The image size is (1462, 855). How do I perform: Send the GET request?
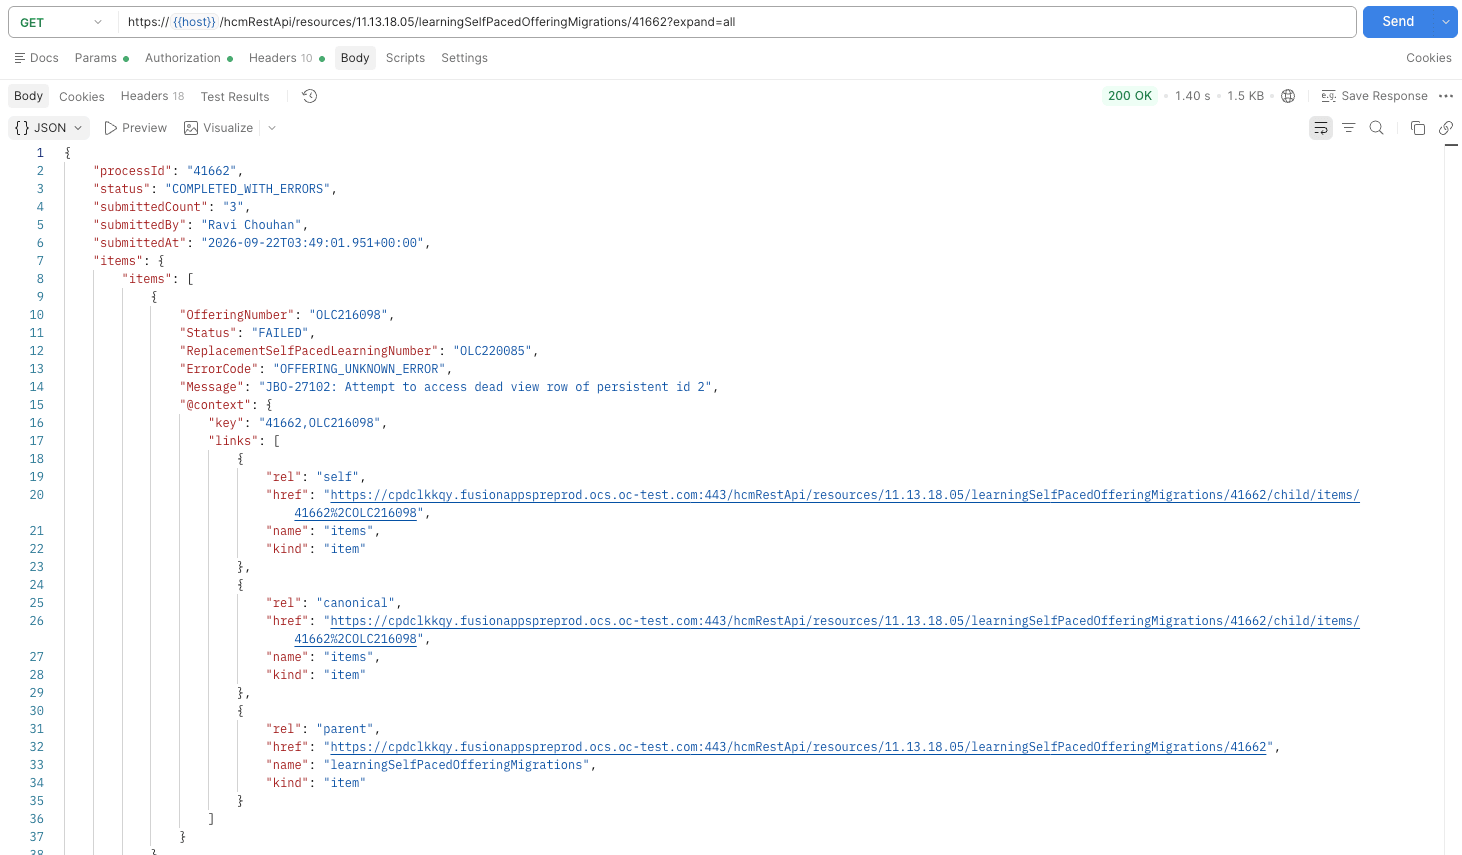1398,22
